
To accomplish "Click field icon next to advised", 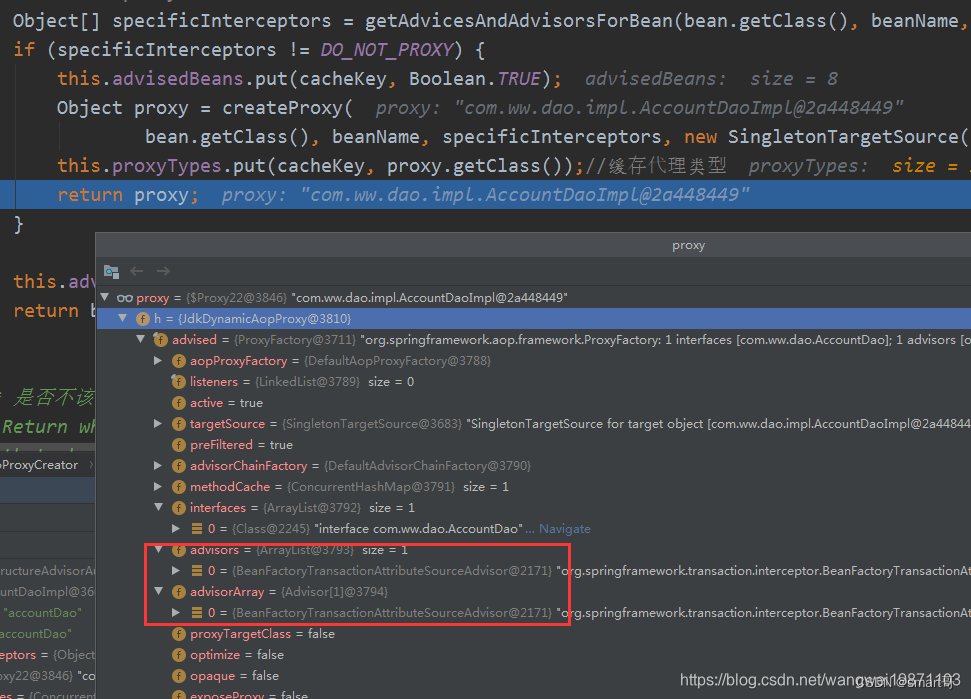I will tap(161, 340).
